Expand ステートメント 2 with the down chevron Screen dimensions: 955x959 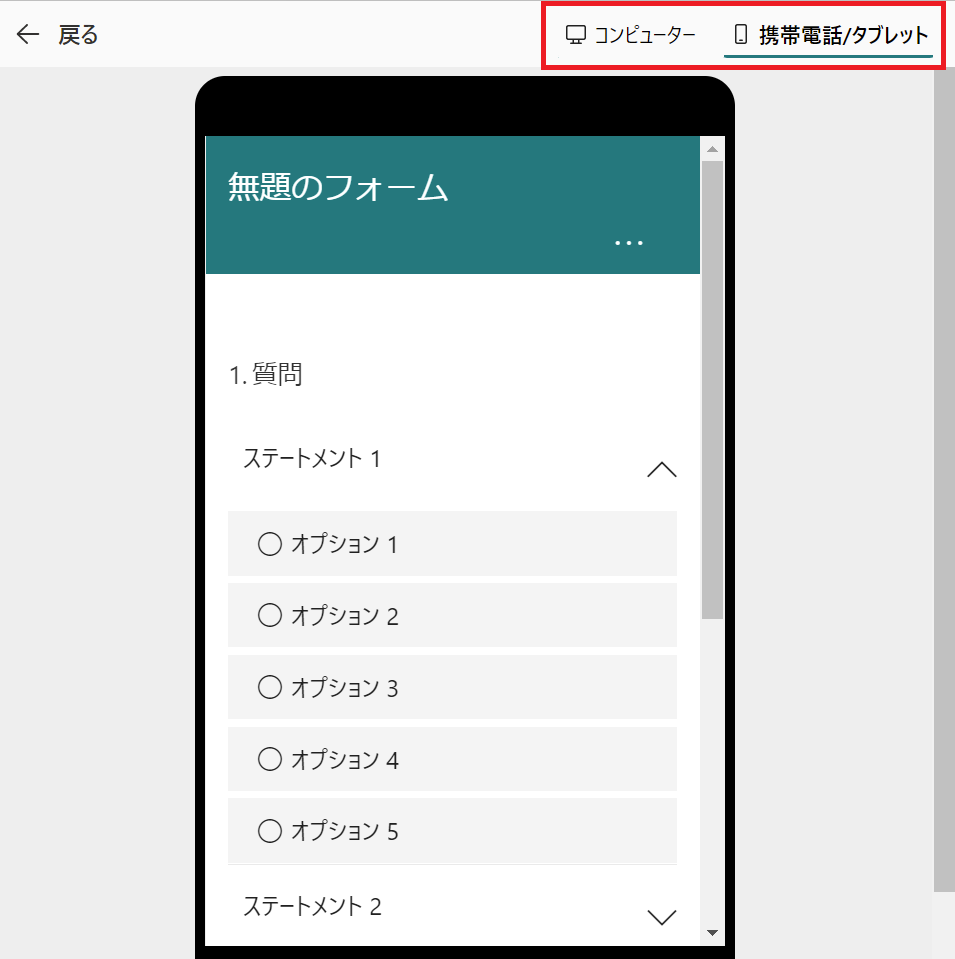click(x=661, y=916)
